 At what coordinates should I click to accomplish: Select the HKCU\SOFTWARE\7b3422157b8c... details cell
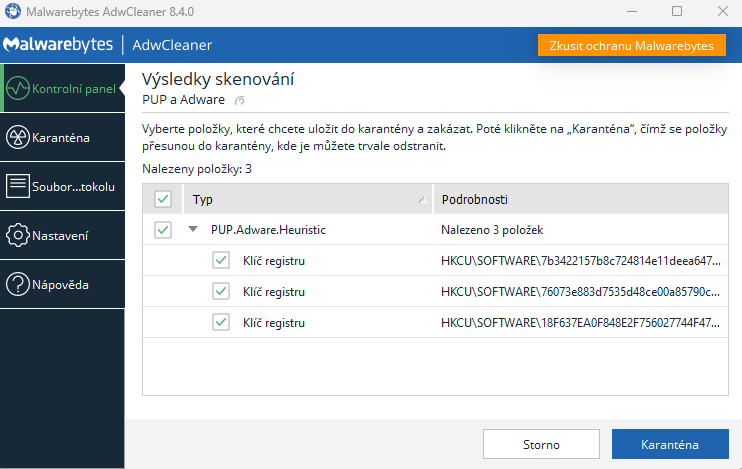[x=581, y=261]
